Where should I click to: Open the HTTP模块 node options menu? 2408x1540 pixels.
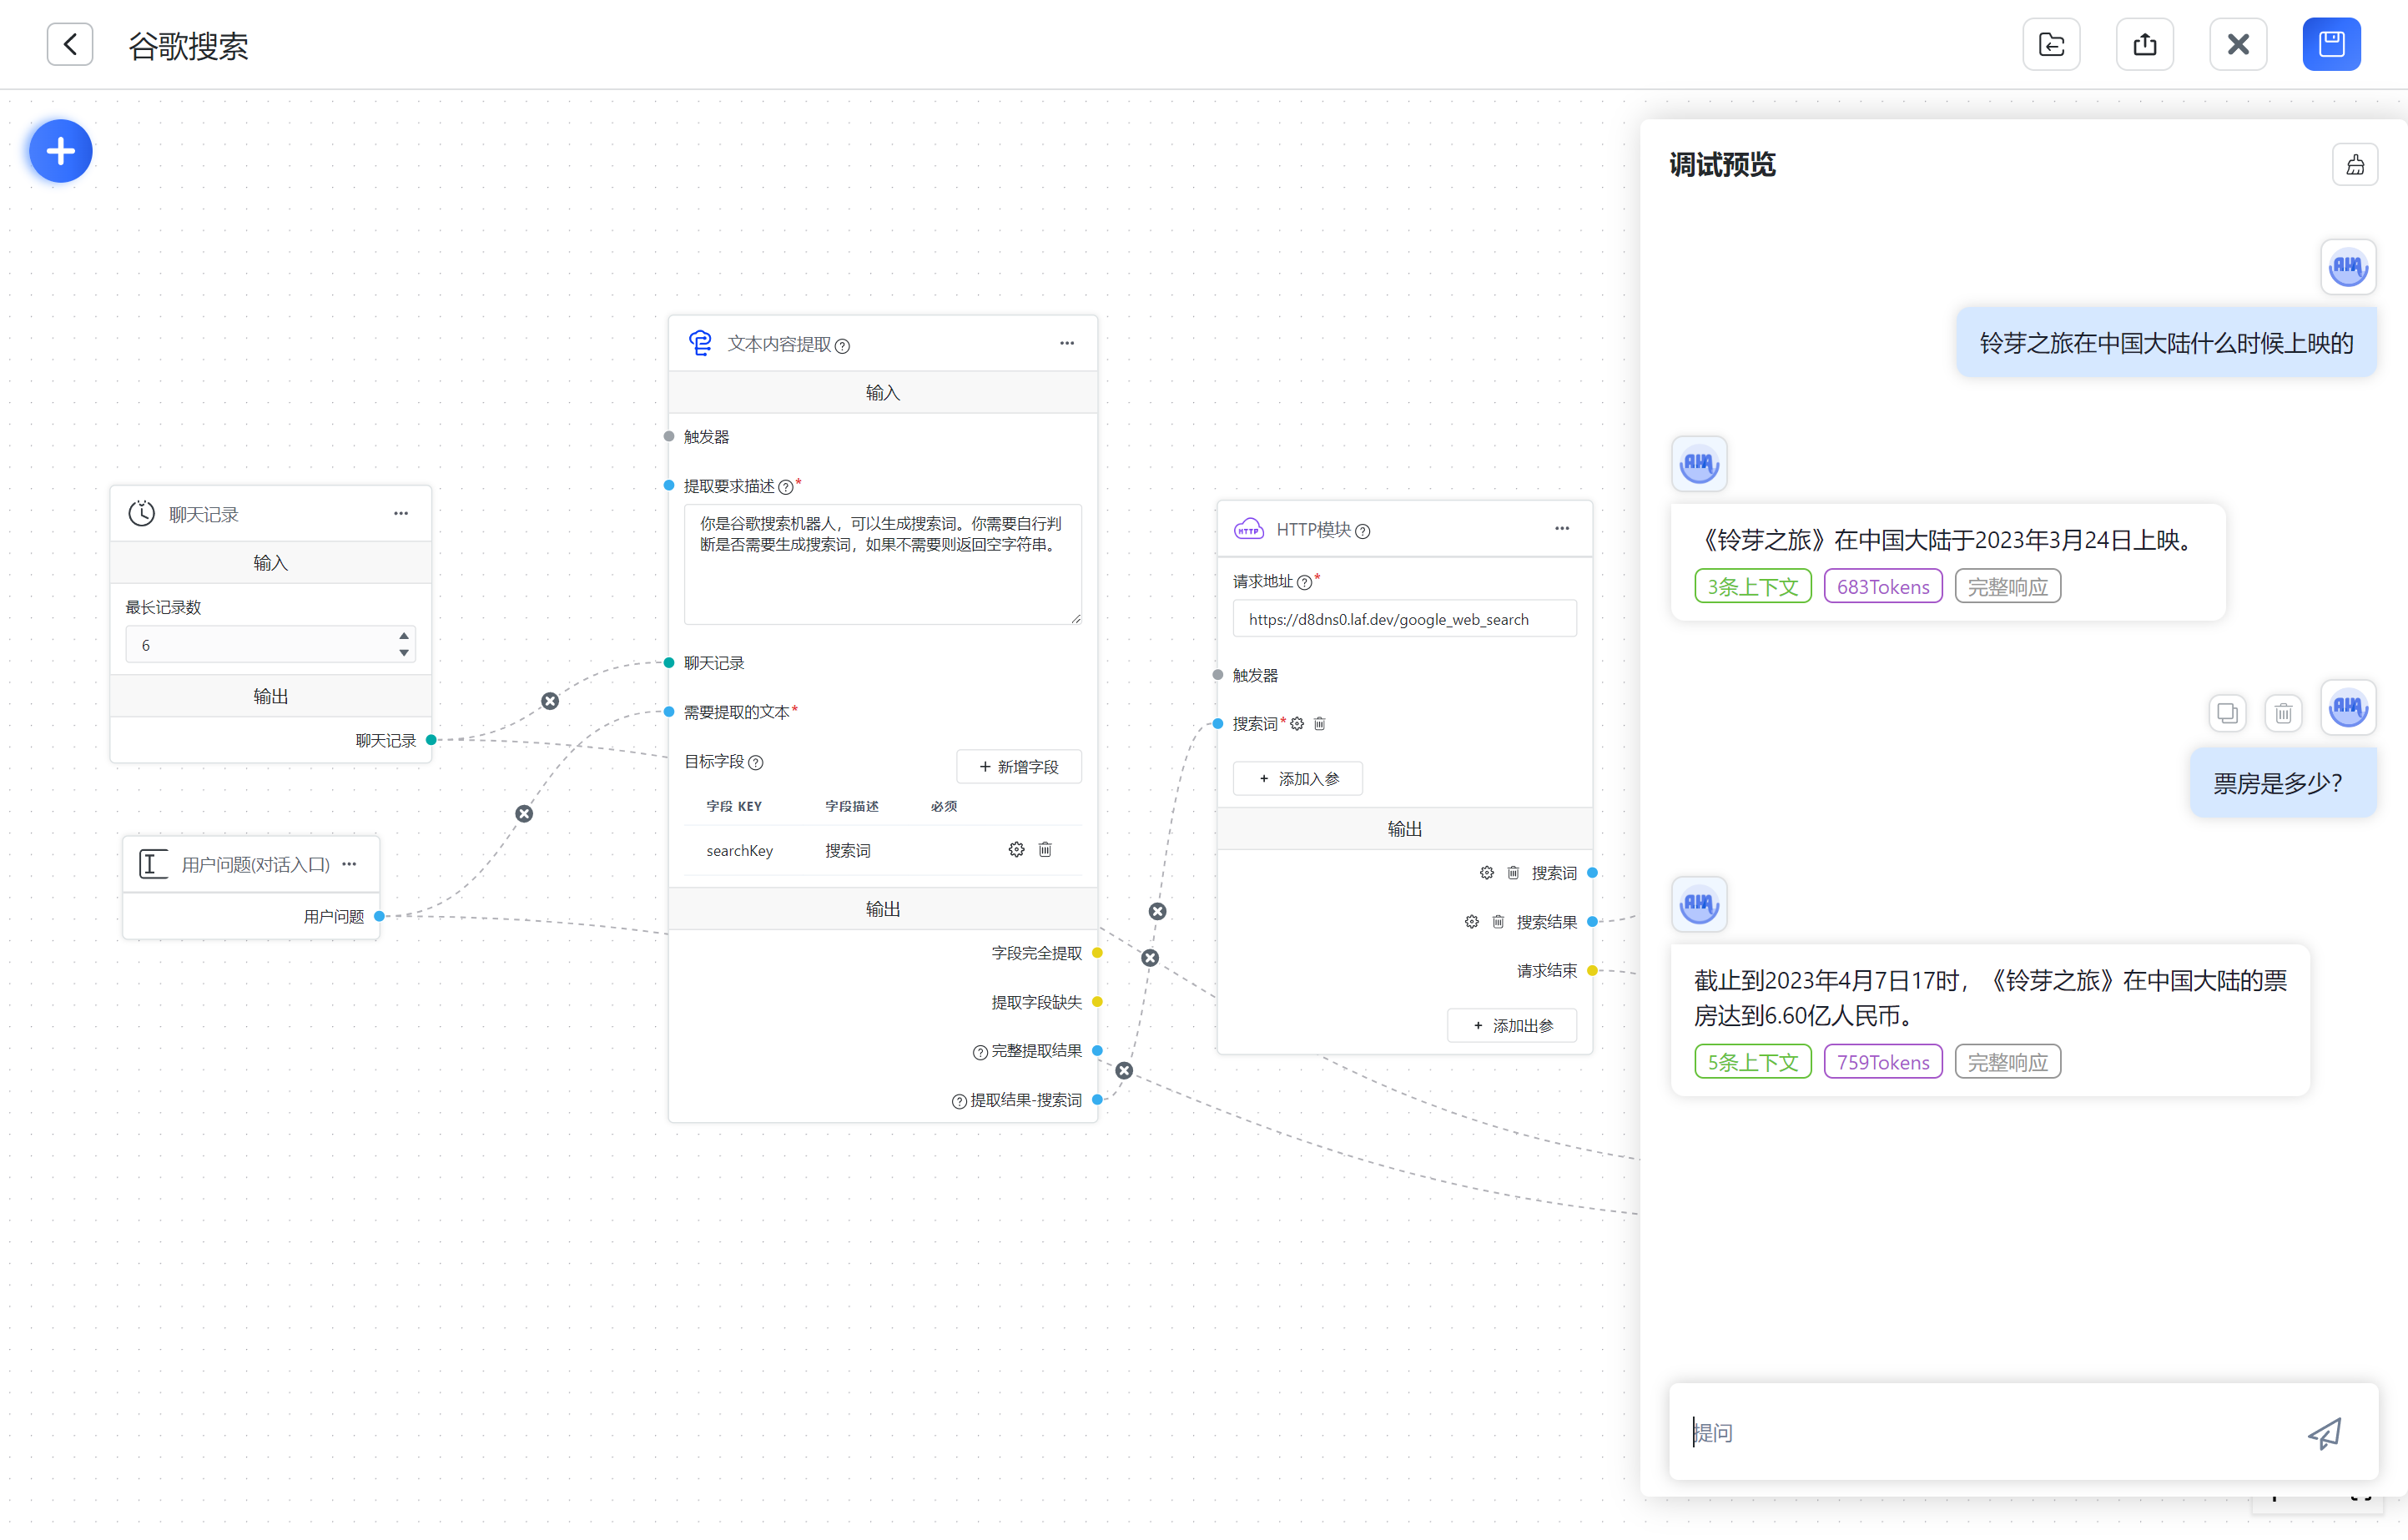click(x=1562, y=528)
